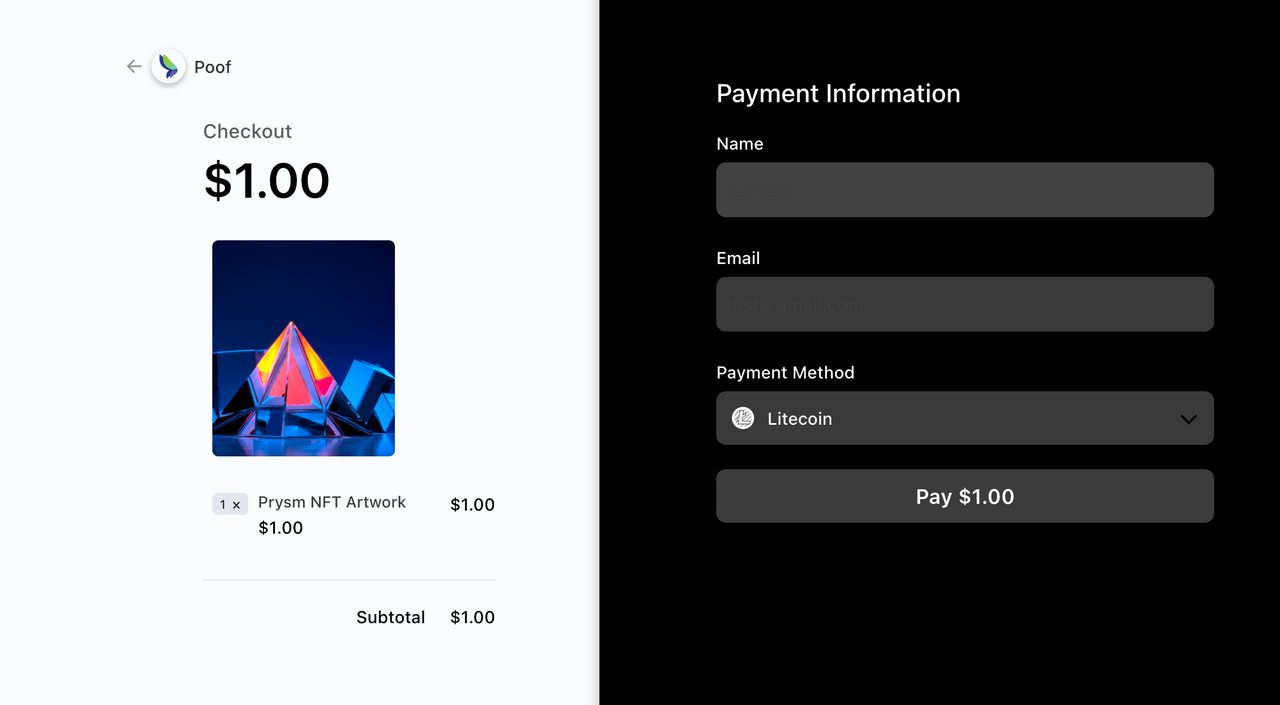This screenshot has width=1280, height=705.
Task: Click the Name field label
Action: pos(740,144)
